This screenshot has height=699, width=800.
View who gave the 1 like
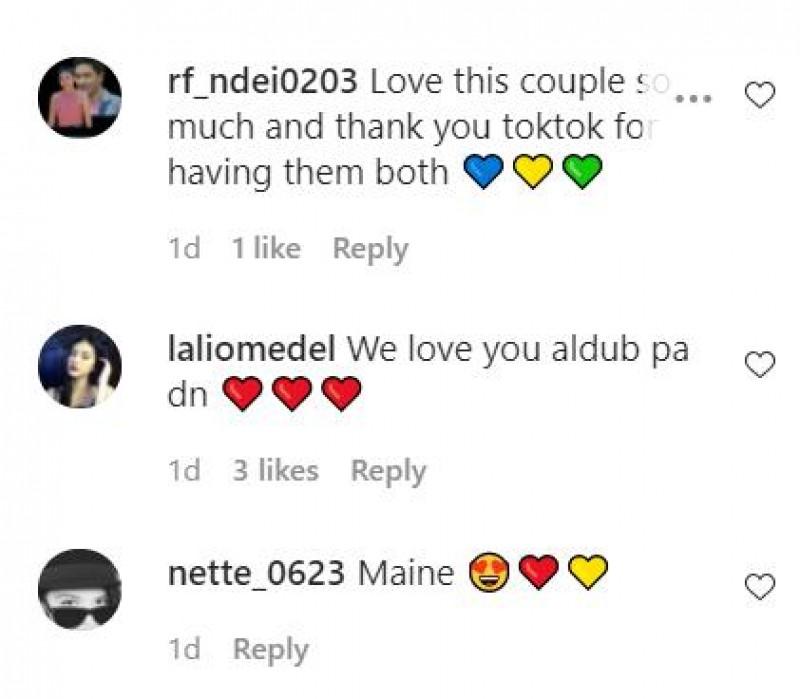(266, 248)
